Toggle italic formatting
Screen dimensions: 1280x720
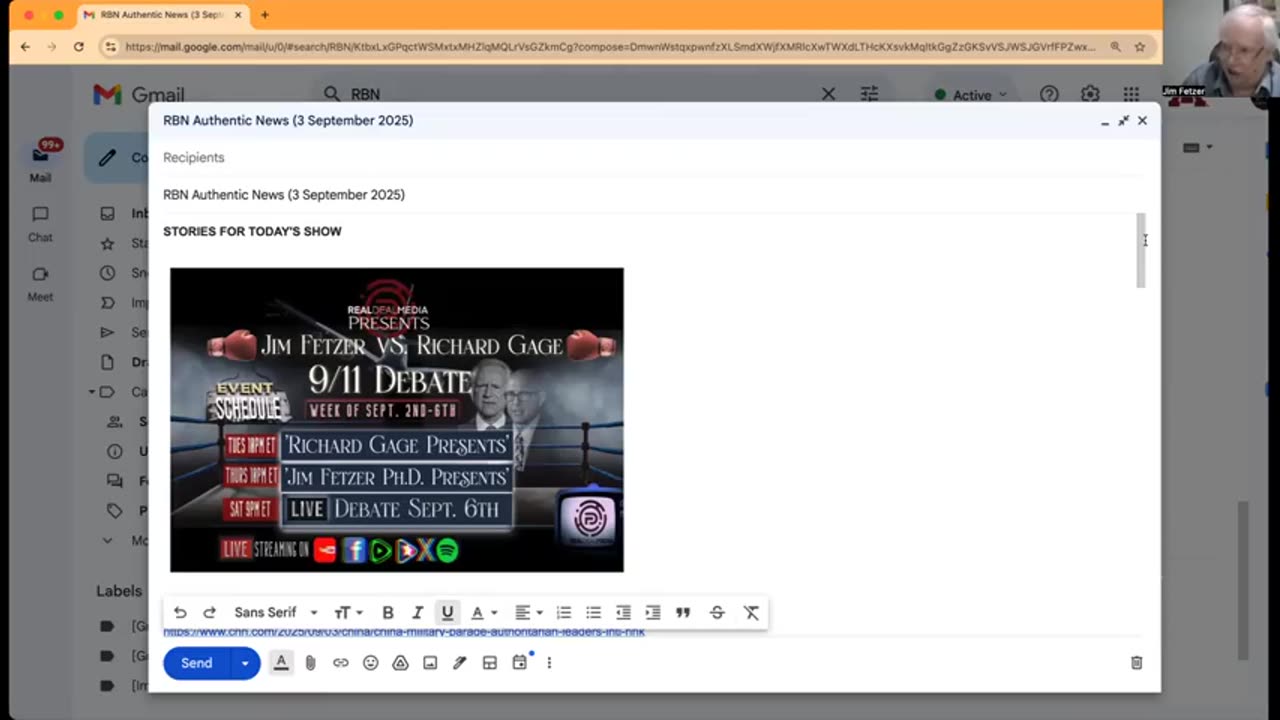pyautogui.click(x=418, y=613)
